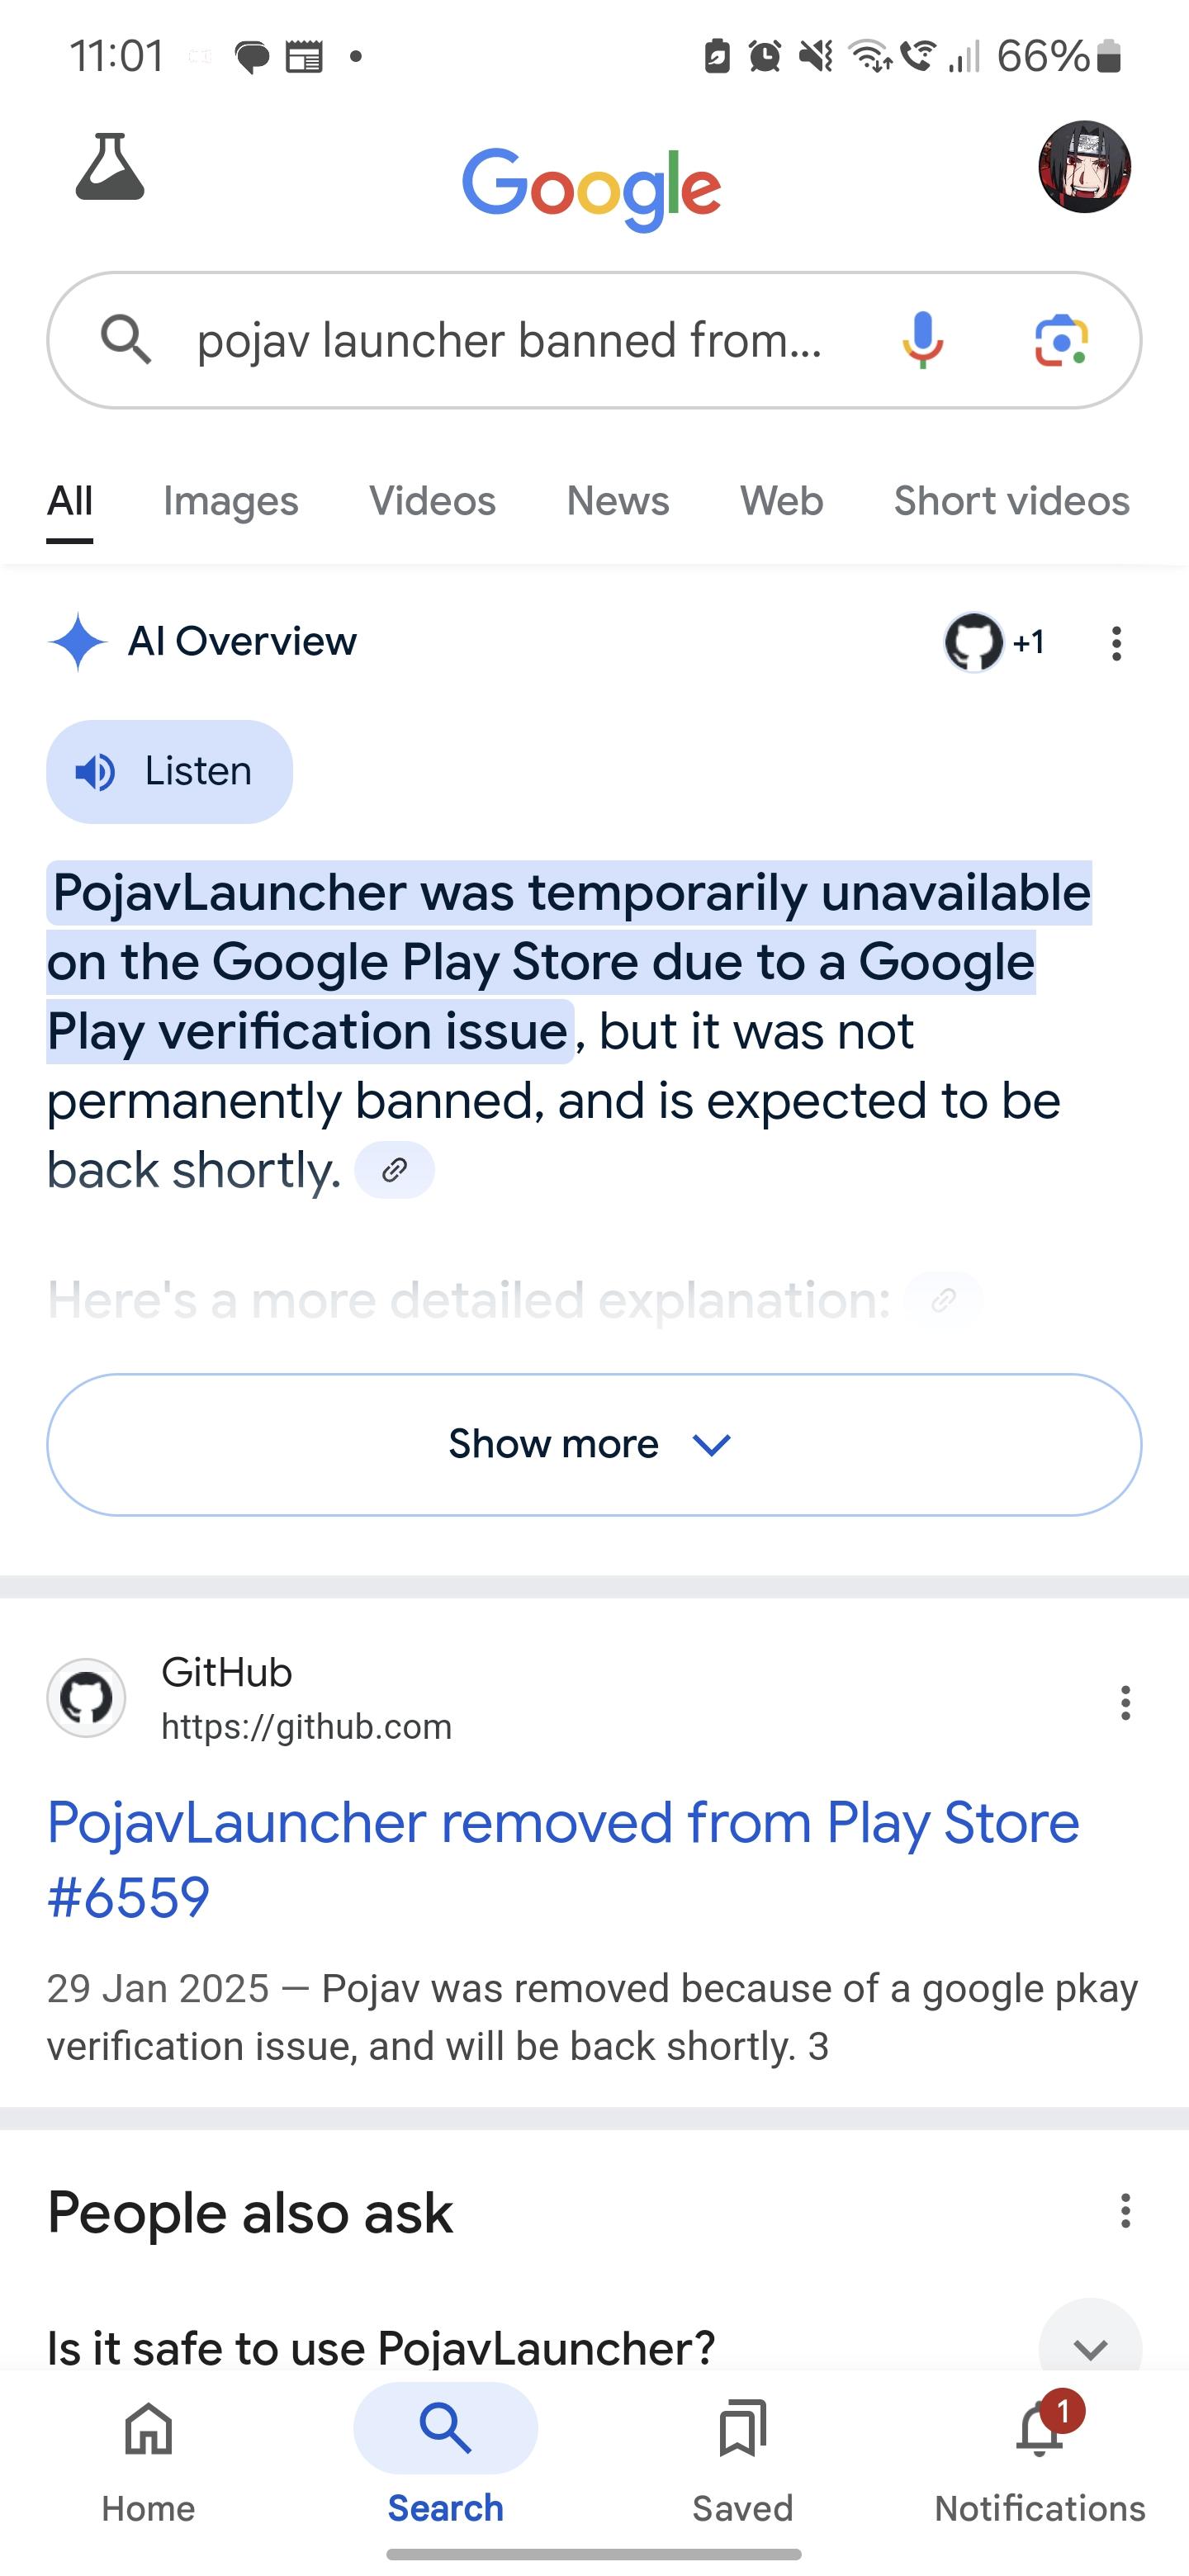Switch to Images results tab
This screenshot has height=2576, width=1189.
pos(231,500)
